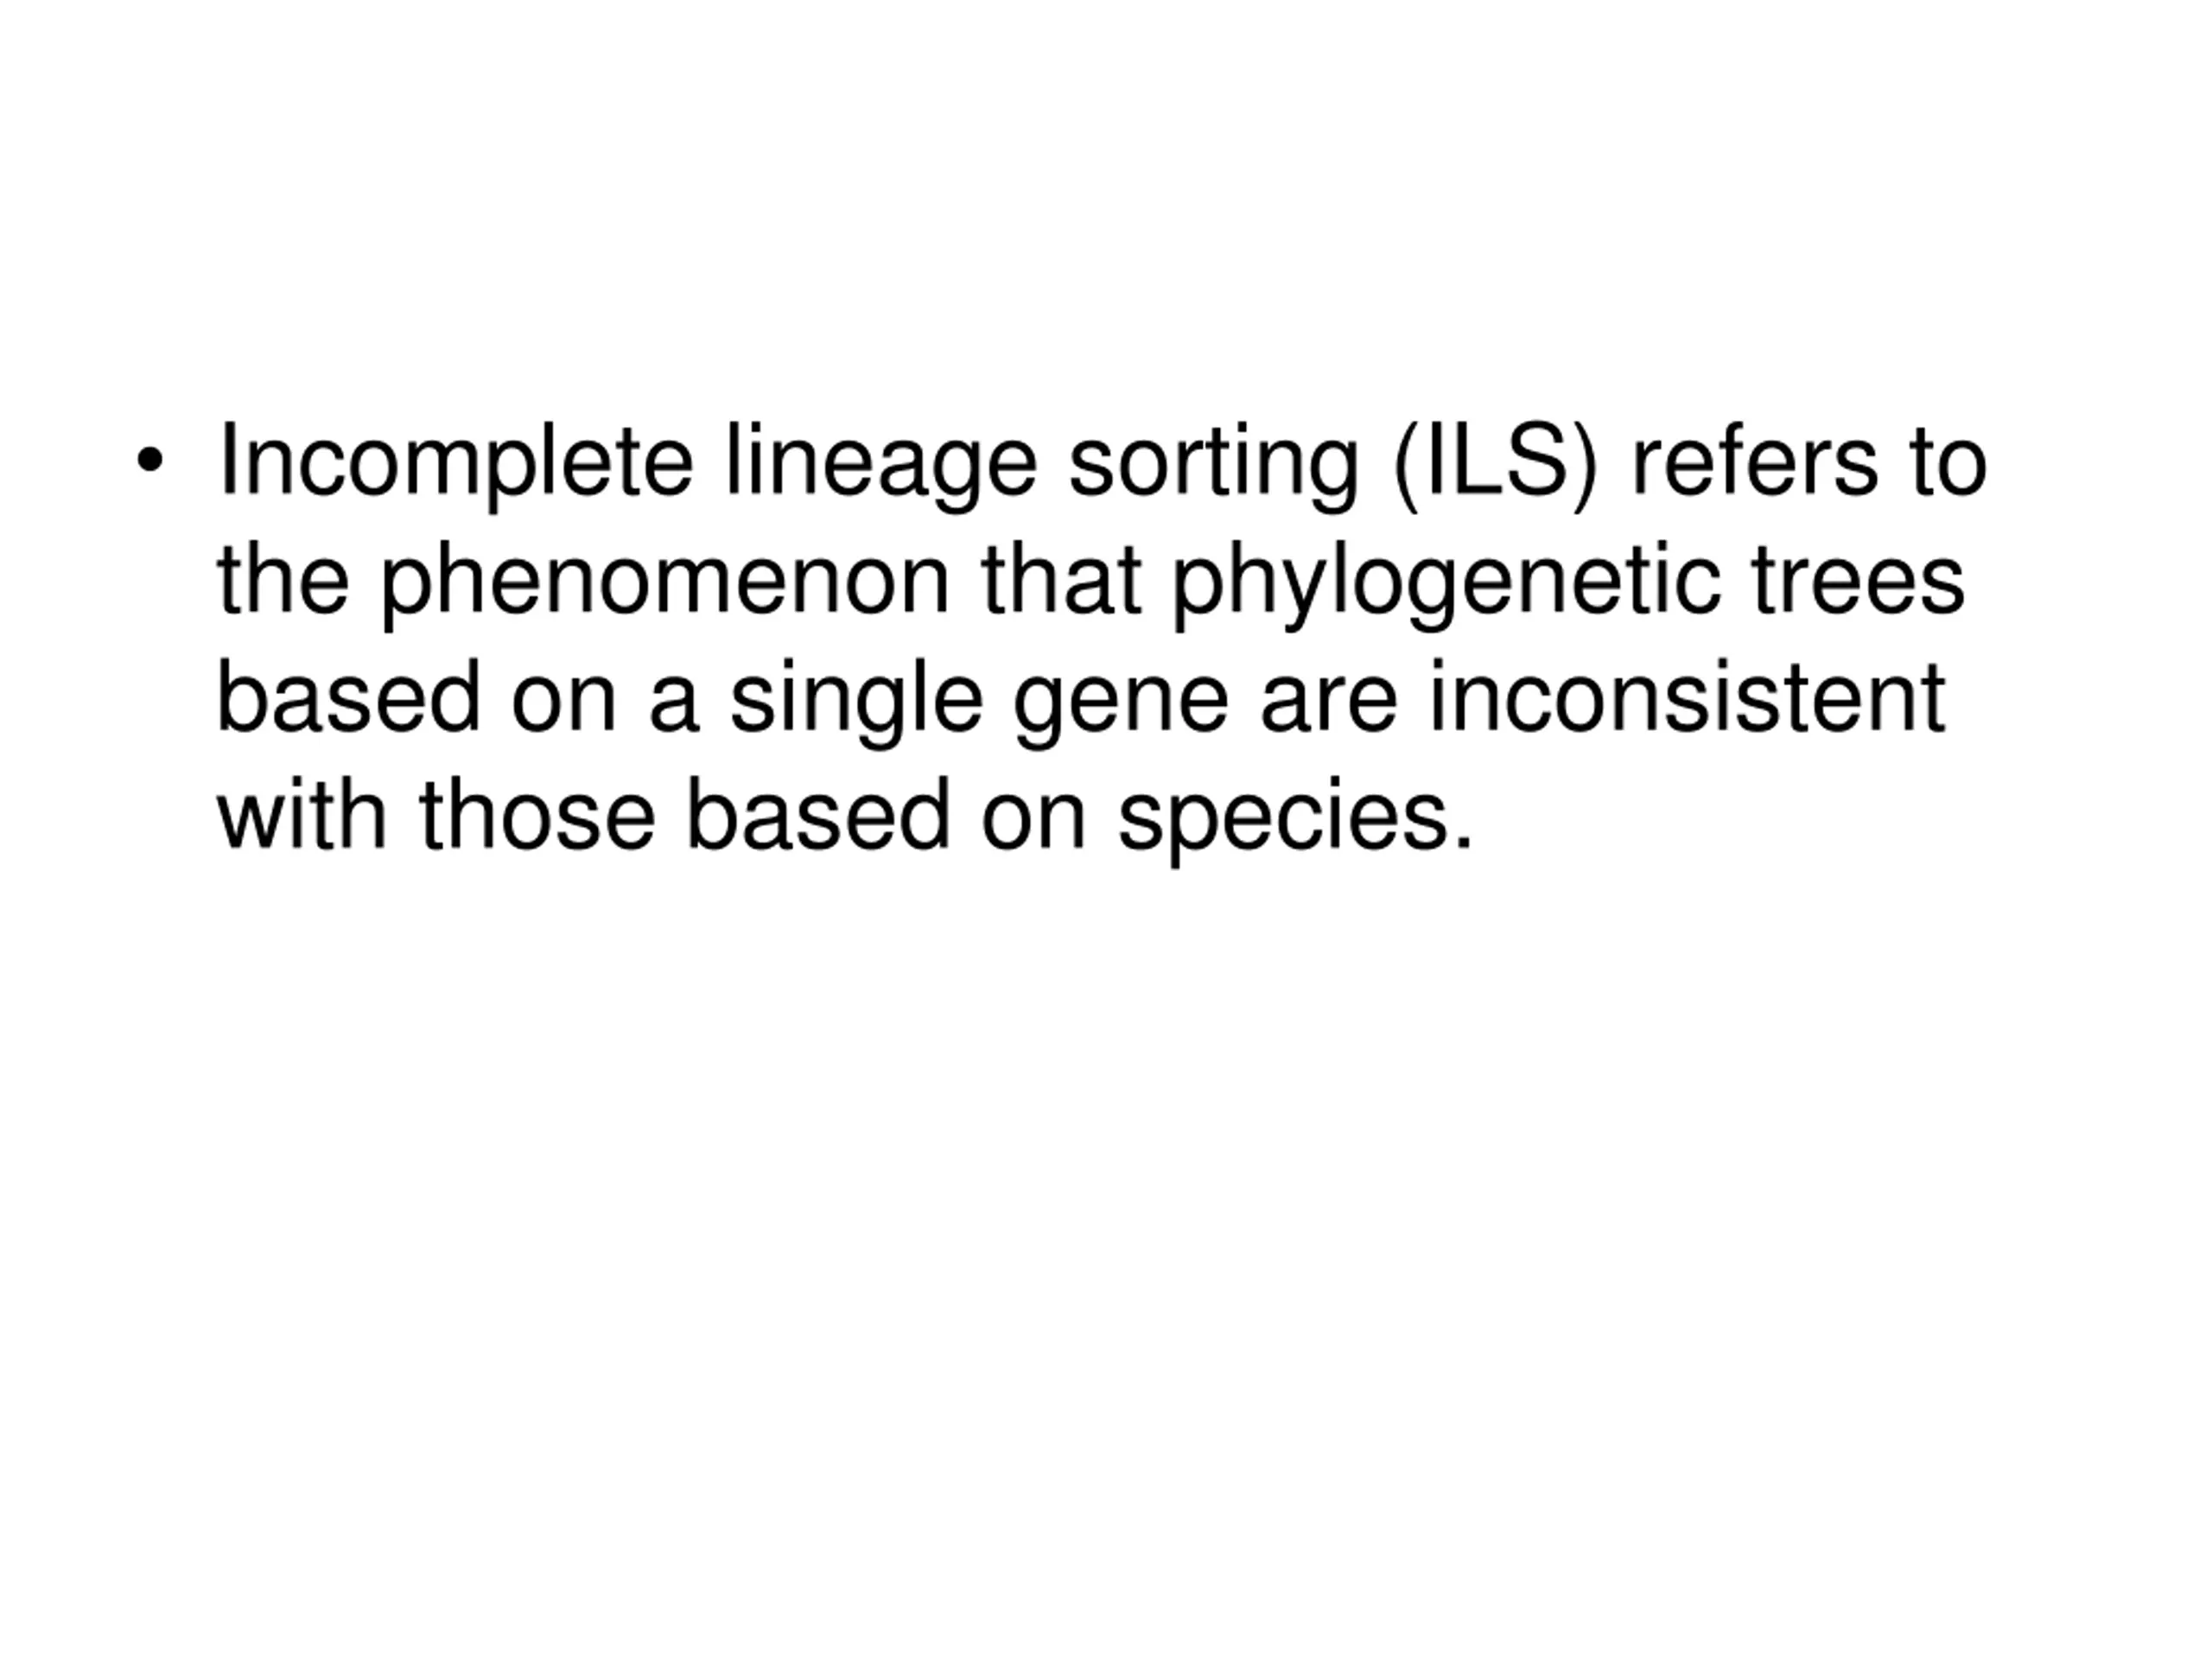Click the word "to" ending first line
The width and height of the screenshot is (2212, 1659).
click(1947, 462)
